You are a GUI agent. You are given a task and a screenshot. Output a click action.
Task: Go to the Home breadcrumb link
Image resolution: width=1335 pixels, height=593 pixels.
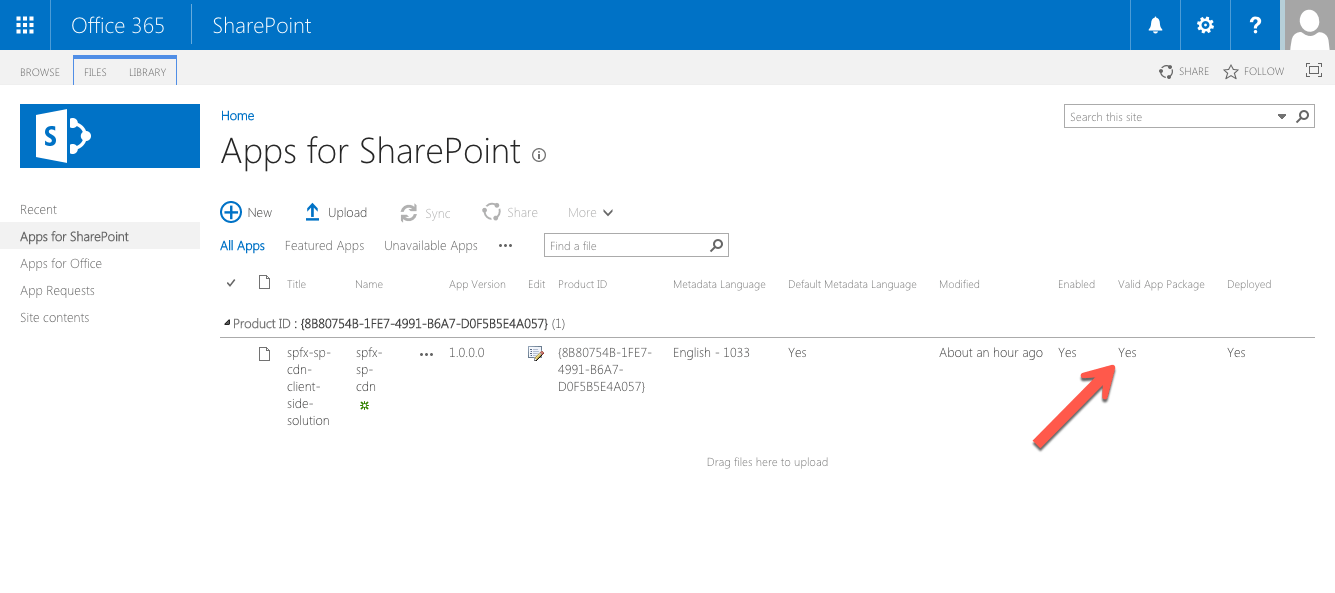click(238, 116)
